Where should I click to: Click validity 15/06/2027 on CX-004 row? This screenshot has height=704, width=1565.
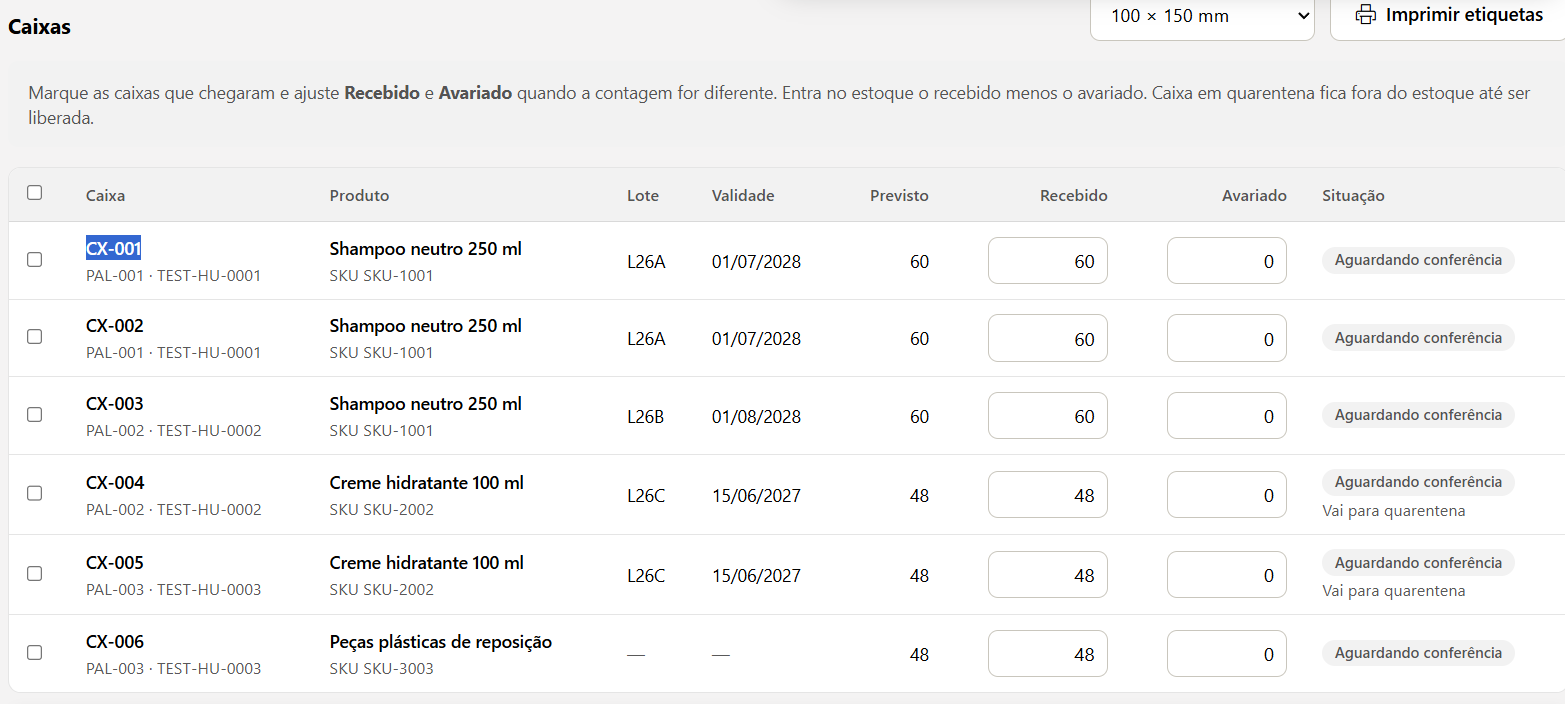756,496
